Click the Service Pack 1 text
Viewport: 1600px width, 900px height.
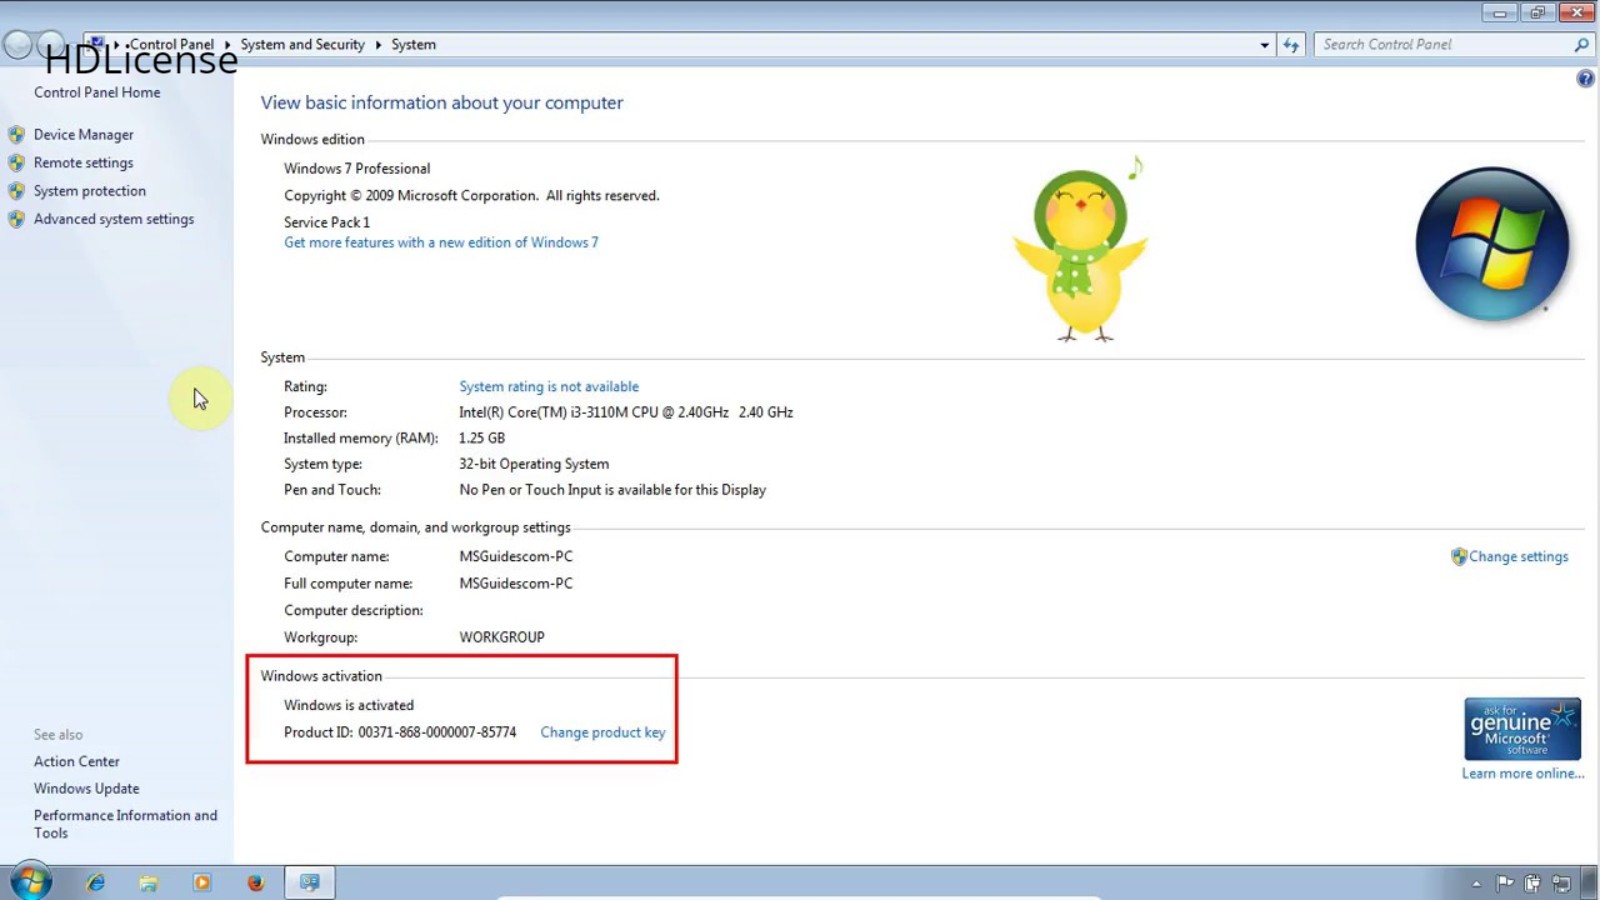click(326, 222)
